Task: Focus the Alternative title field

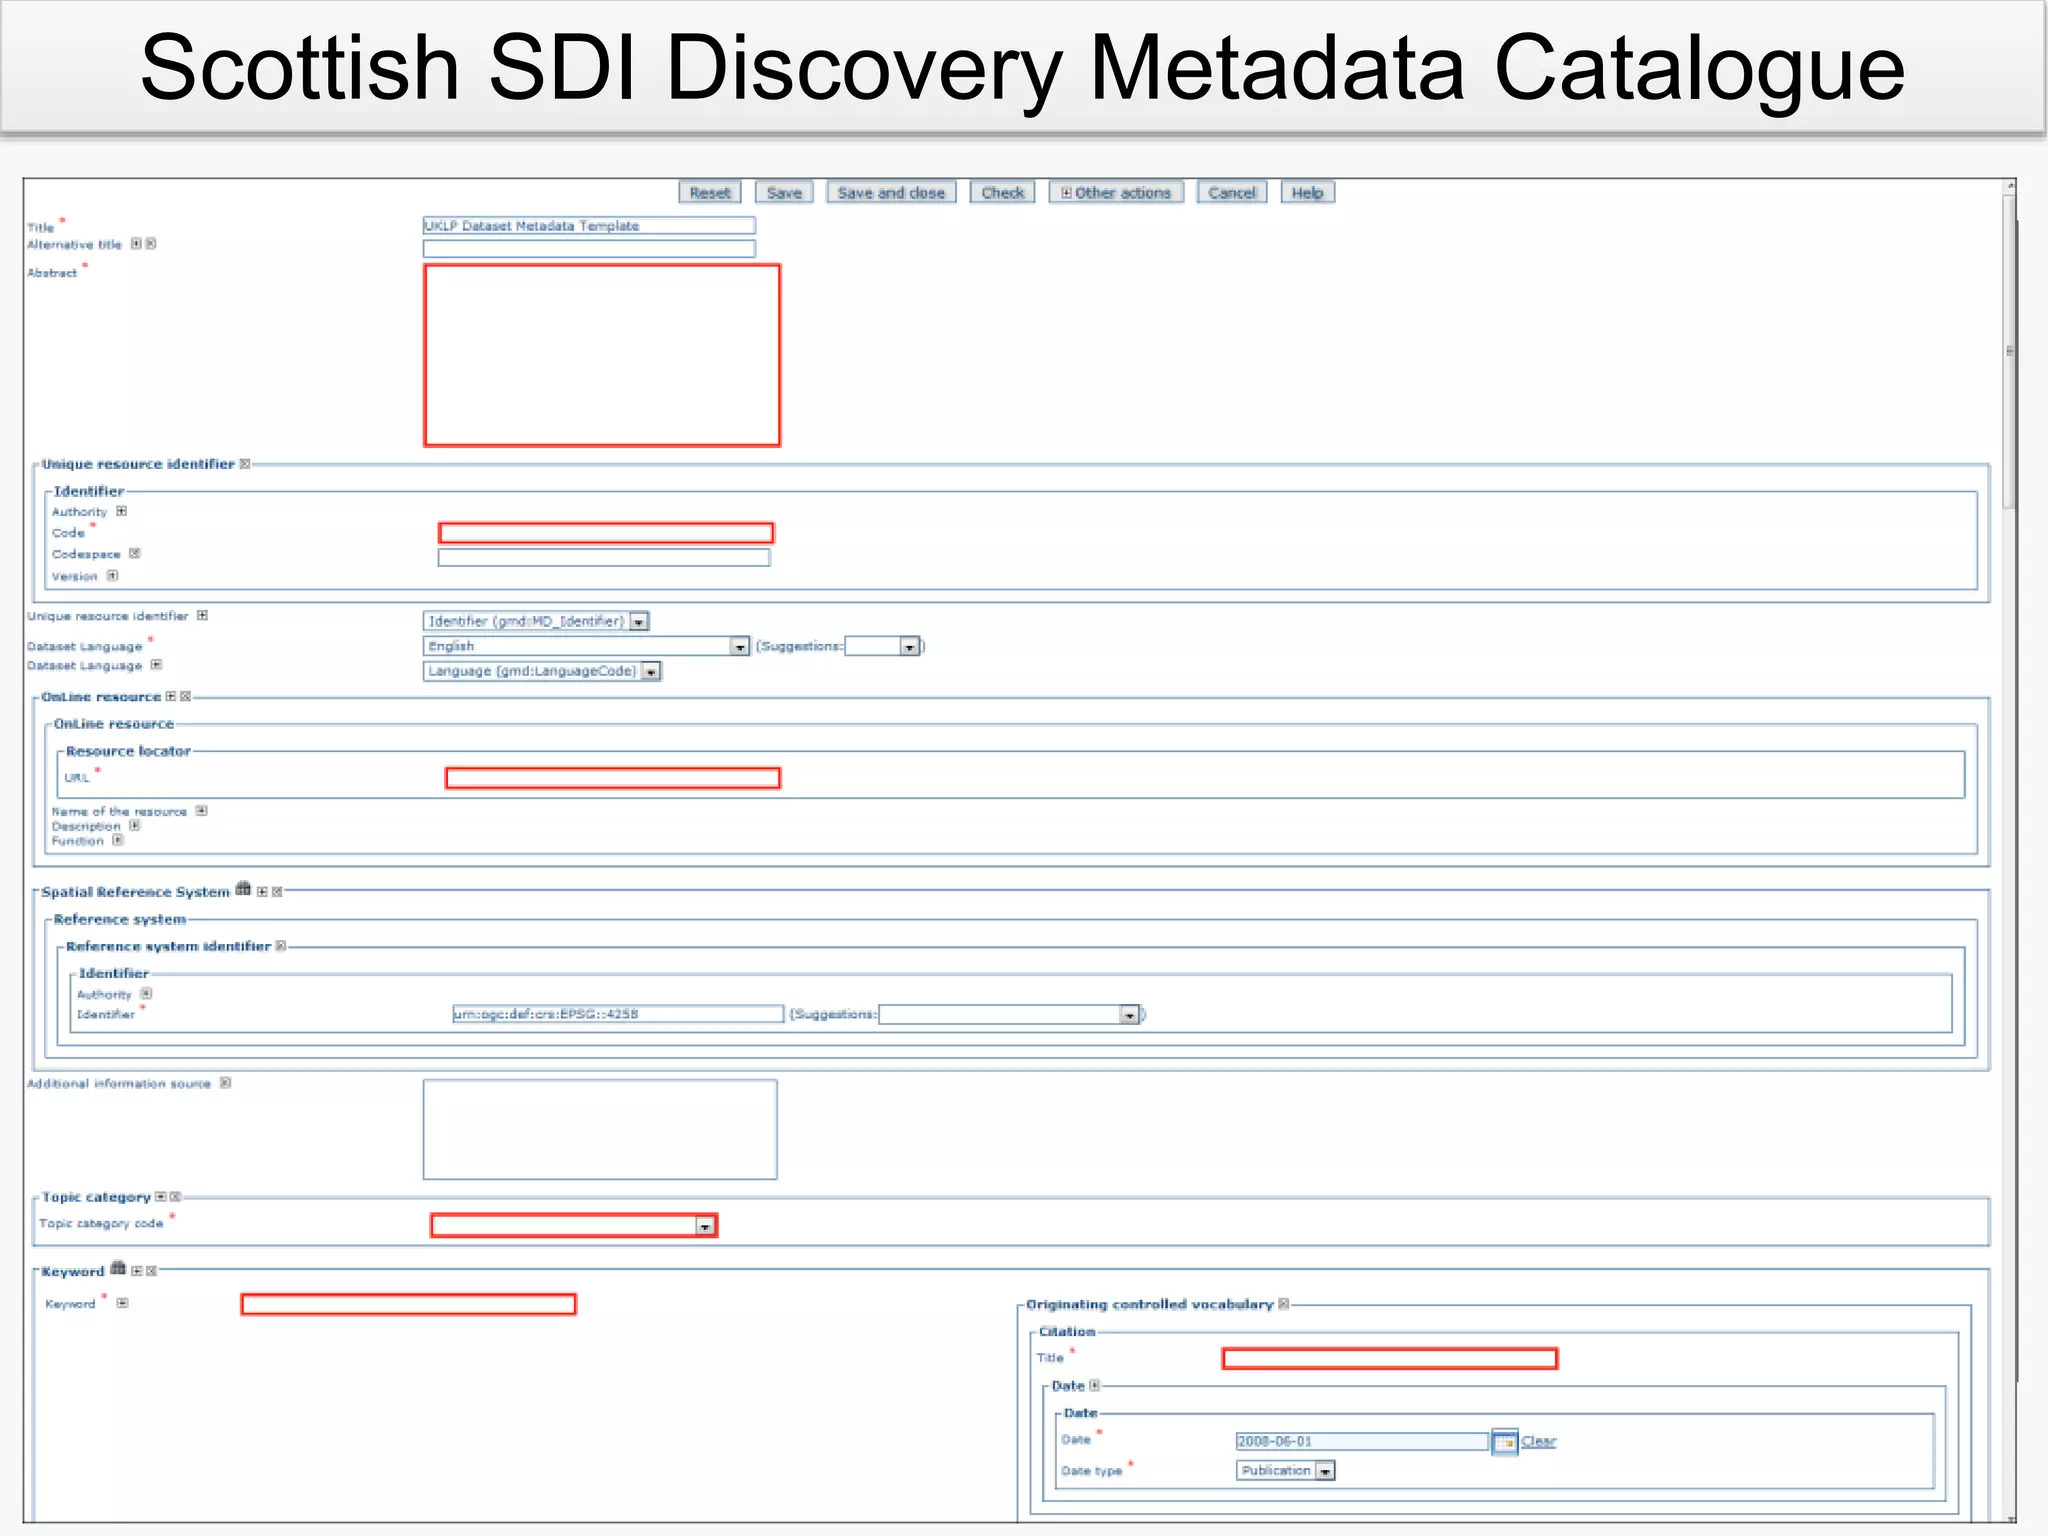Action: tap(589, 249)
